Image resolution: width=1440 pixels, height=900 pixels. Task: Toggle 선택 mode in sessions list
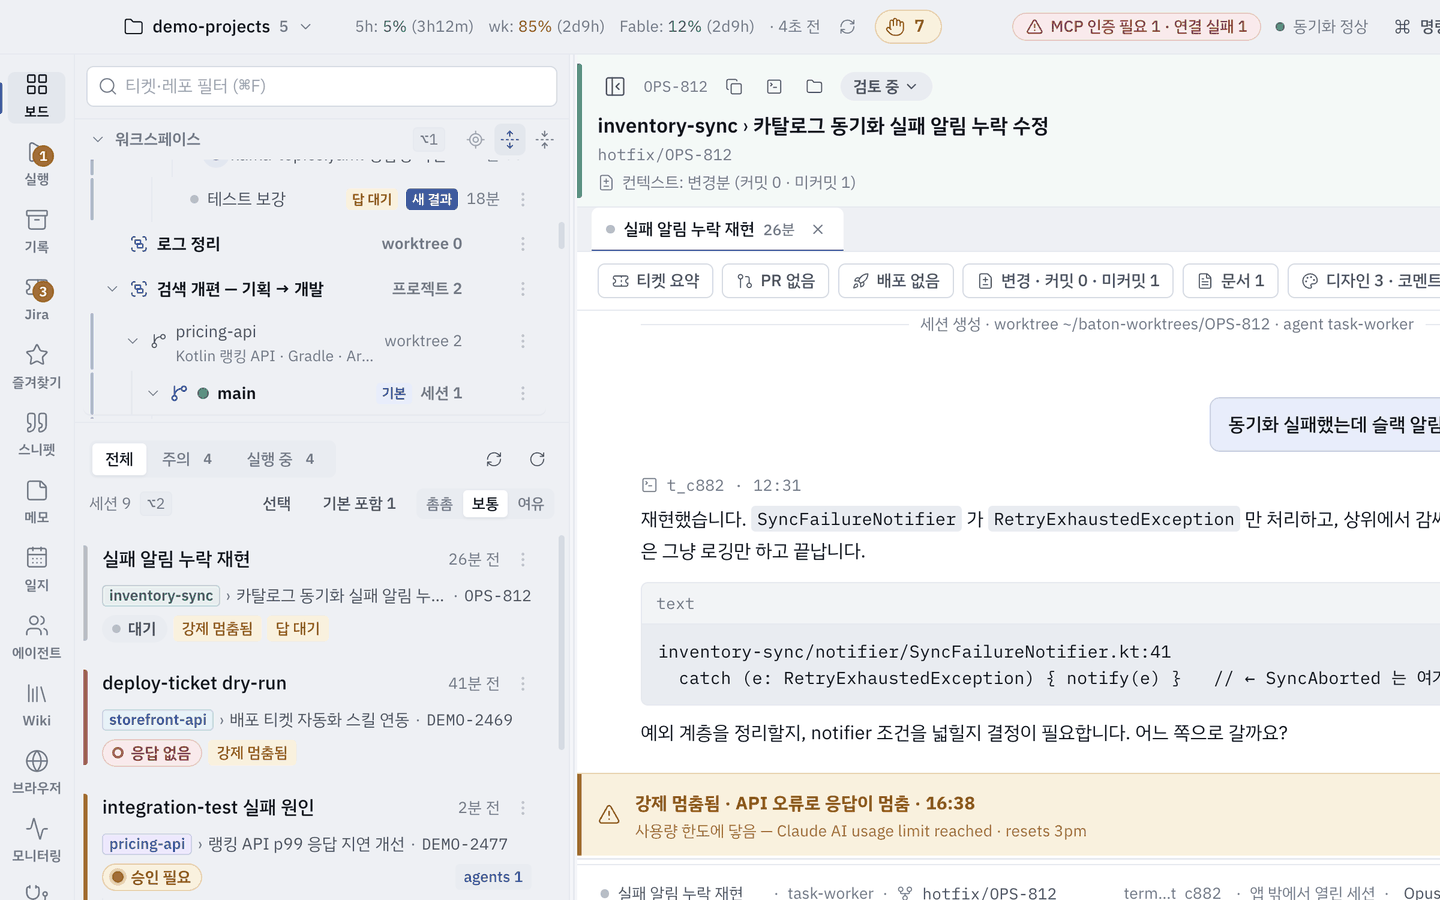[x=277, y=504]
